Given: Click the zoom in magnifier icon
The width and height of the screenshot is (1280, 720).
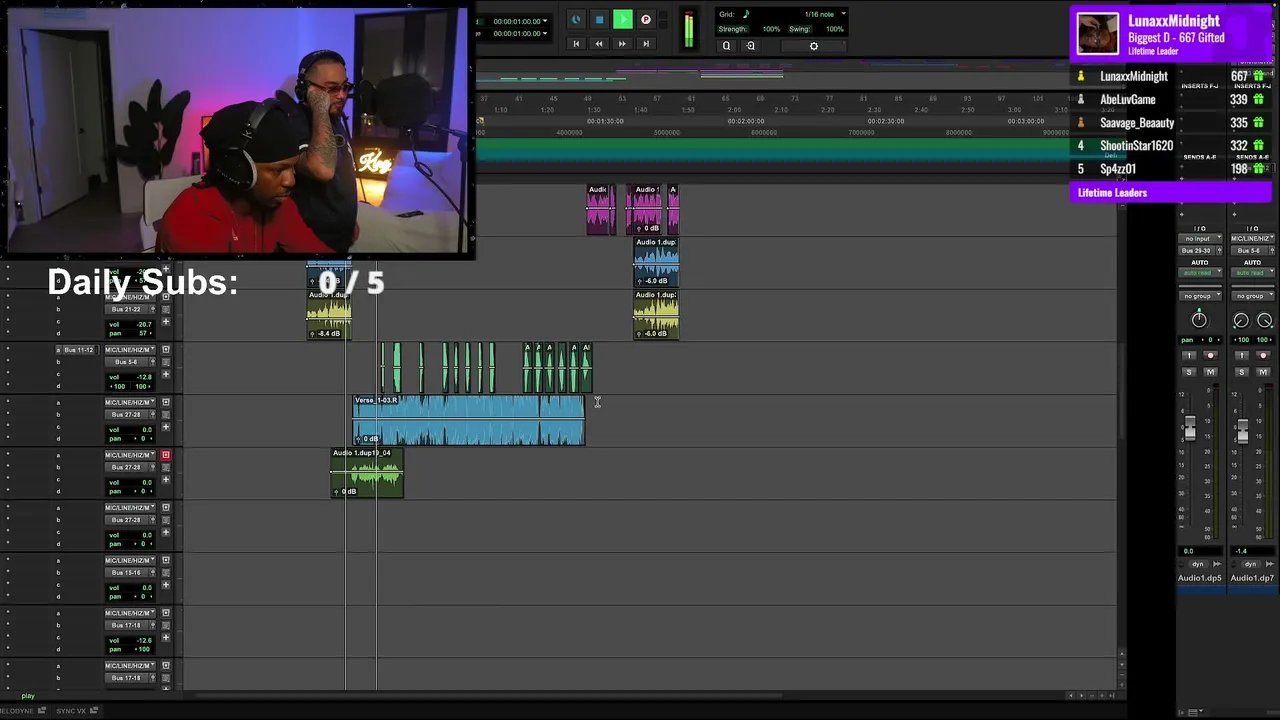Looking at the screenshot, I should [750, 46].
